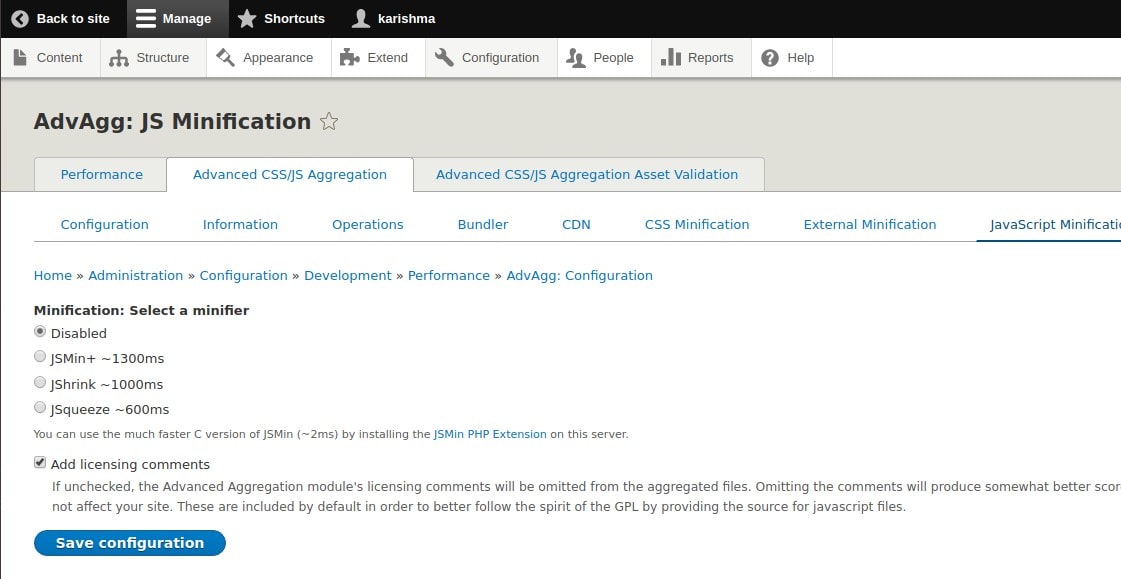Click the AdvAgg: JS Minification heading
Viewport: 1121px width, 579px height.
pyautogui.click(x=172, y=122)
